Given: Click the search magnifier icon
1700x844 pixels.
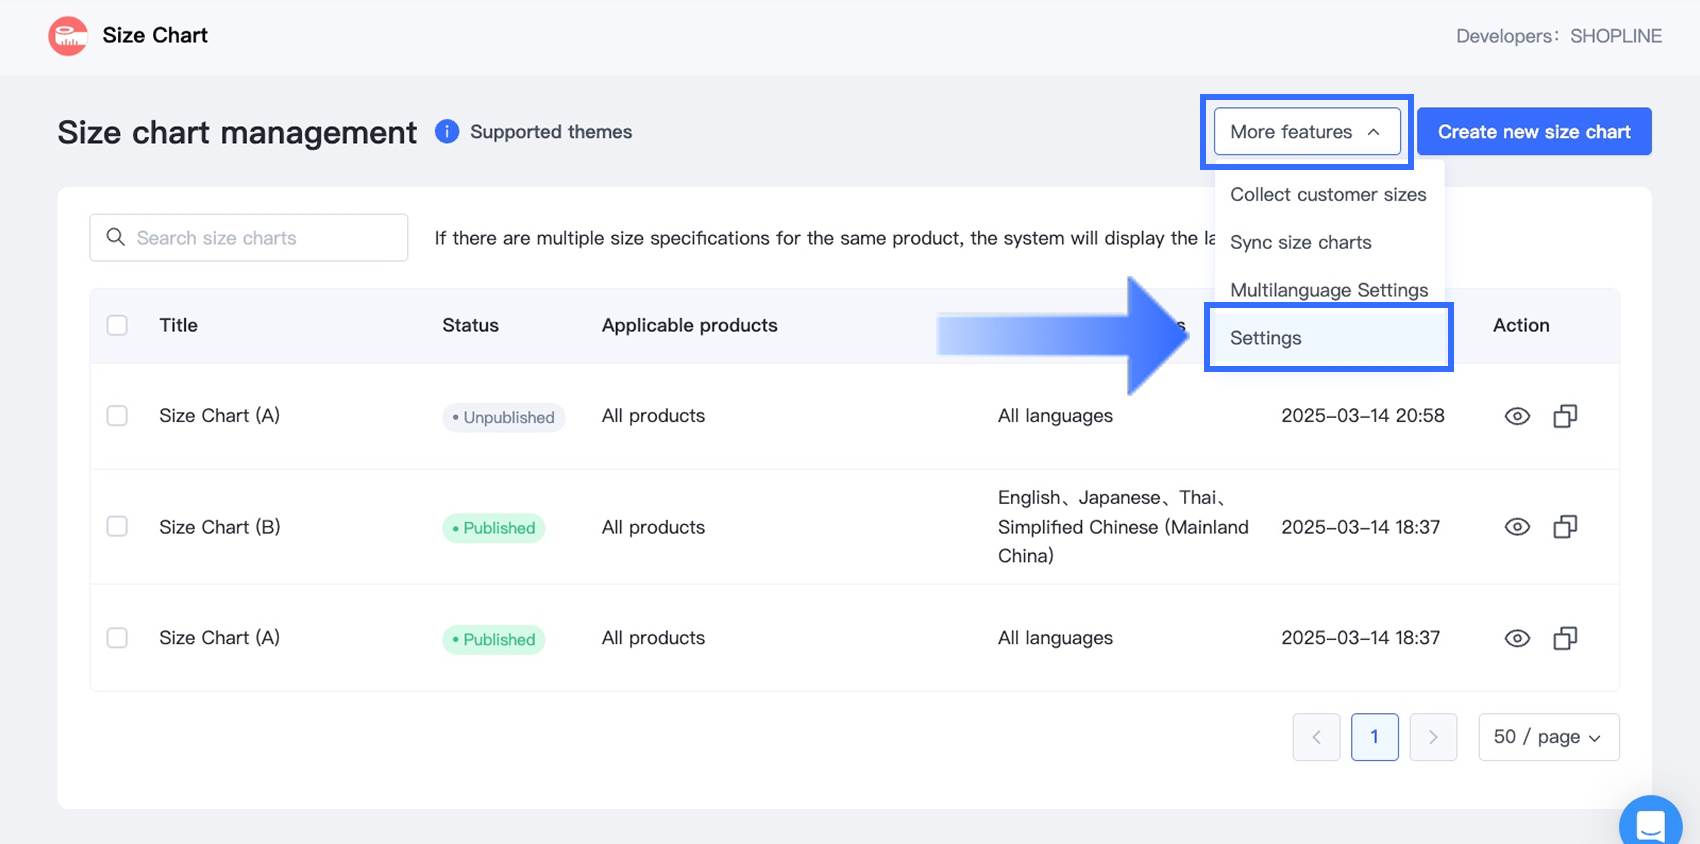Looking at the screenshot, I should coord(116,237).
